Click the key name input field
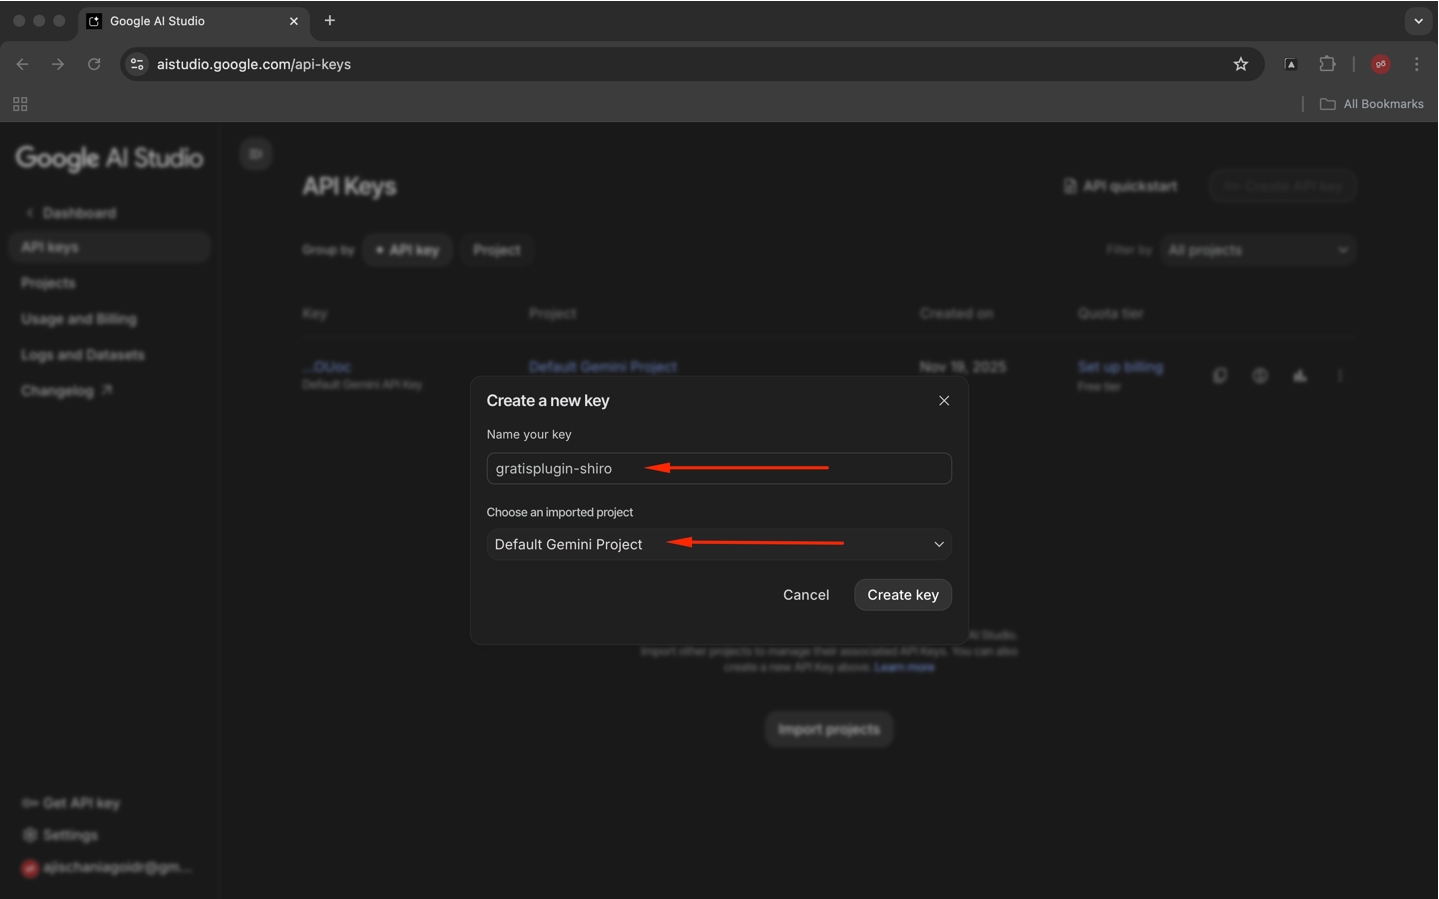1439x899 pixels. 718,468
